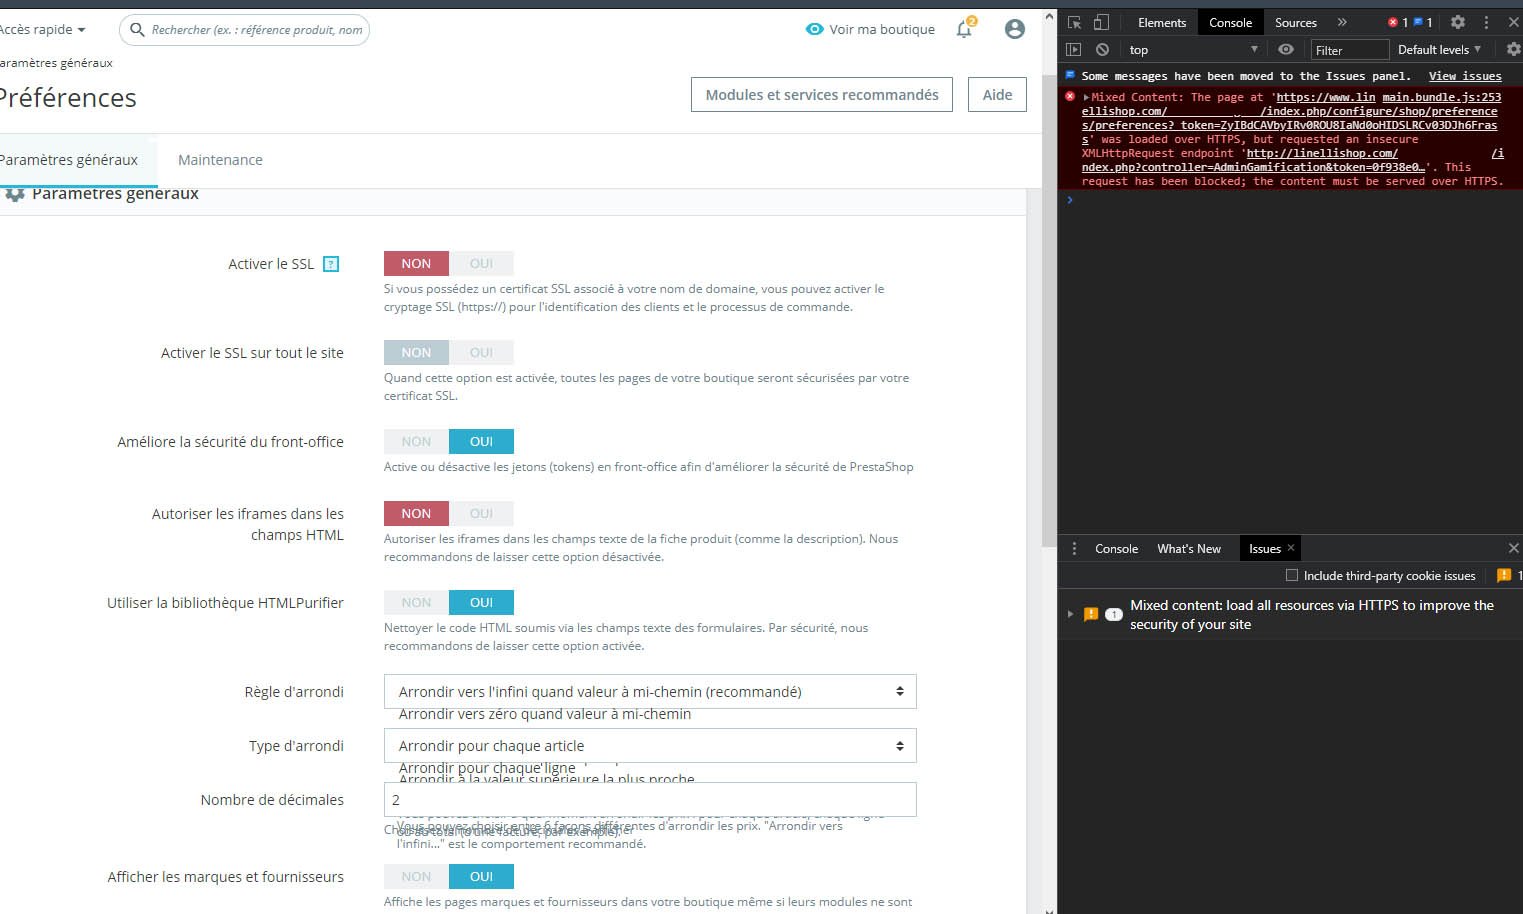1523x914 pixels.
Task: Follow the View issues link
Action: [x=1465, y=76]
